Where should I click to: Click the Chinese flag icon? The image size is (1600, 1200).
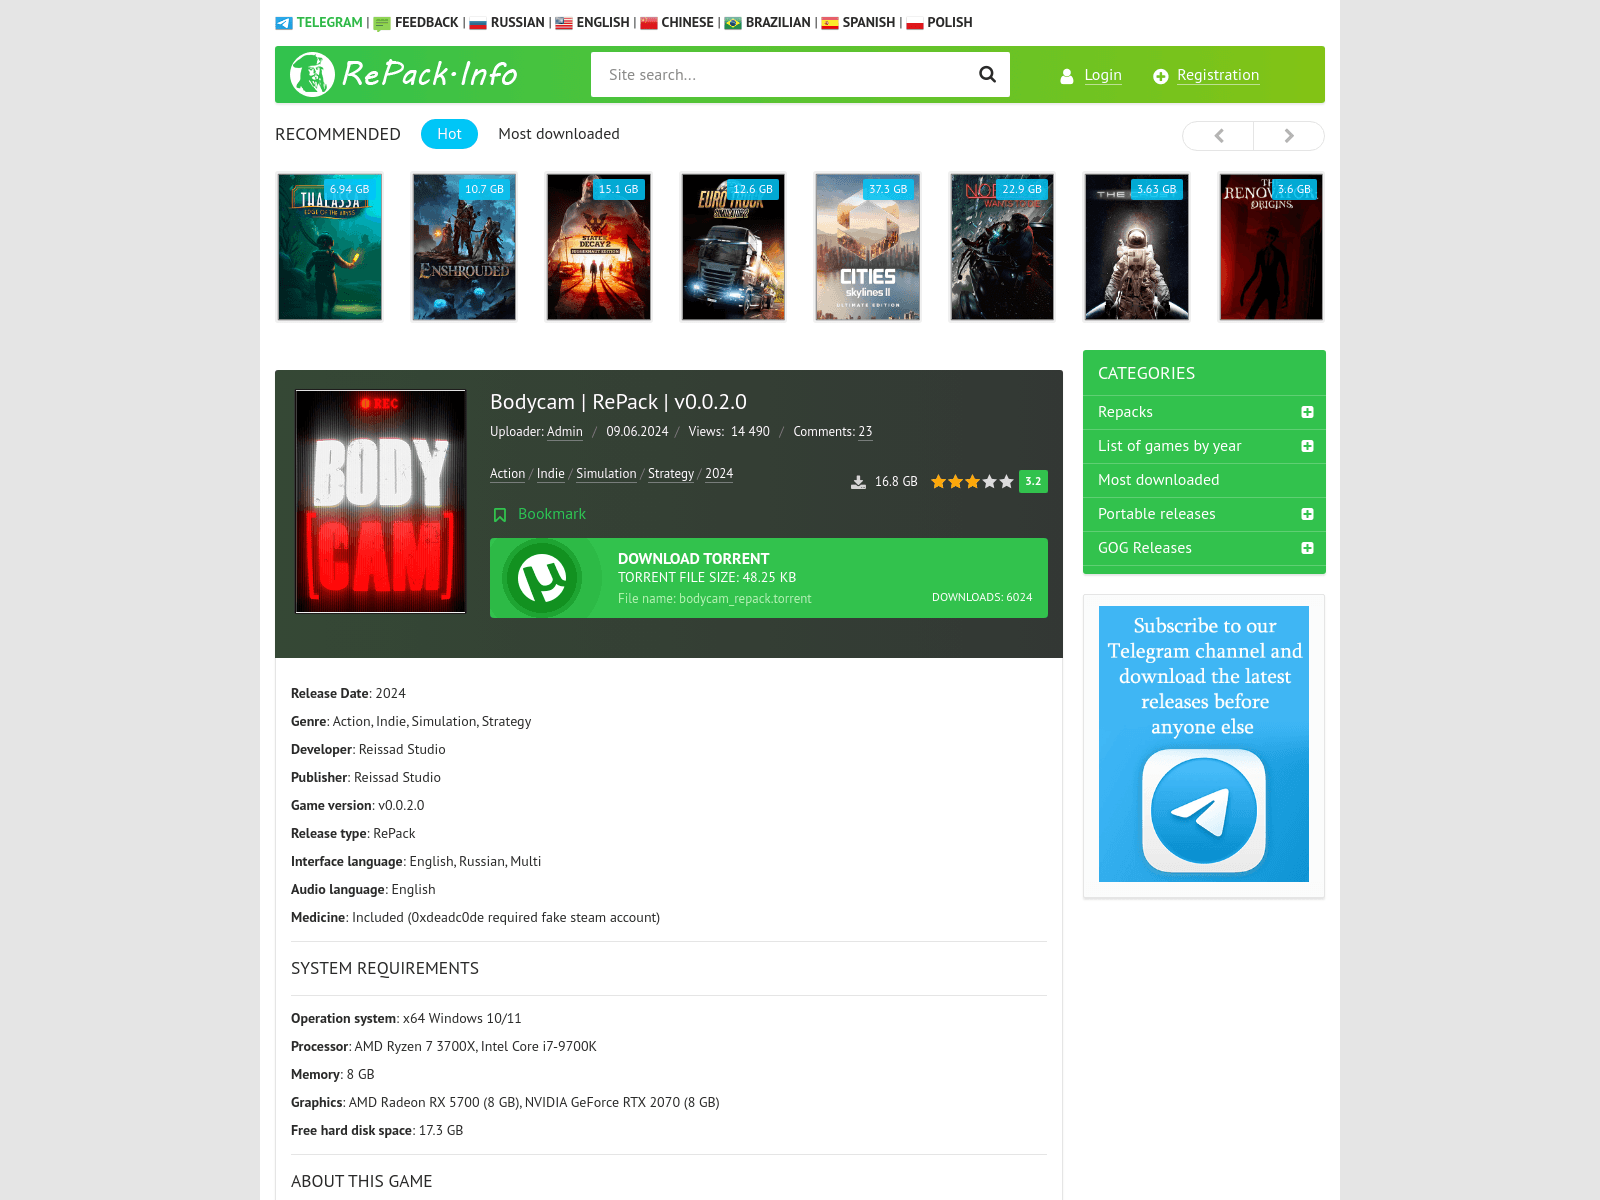point(649,23)
